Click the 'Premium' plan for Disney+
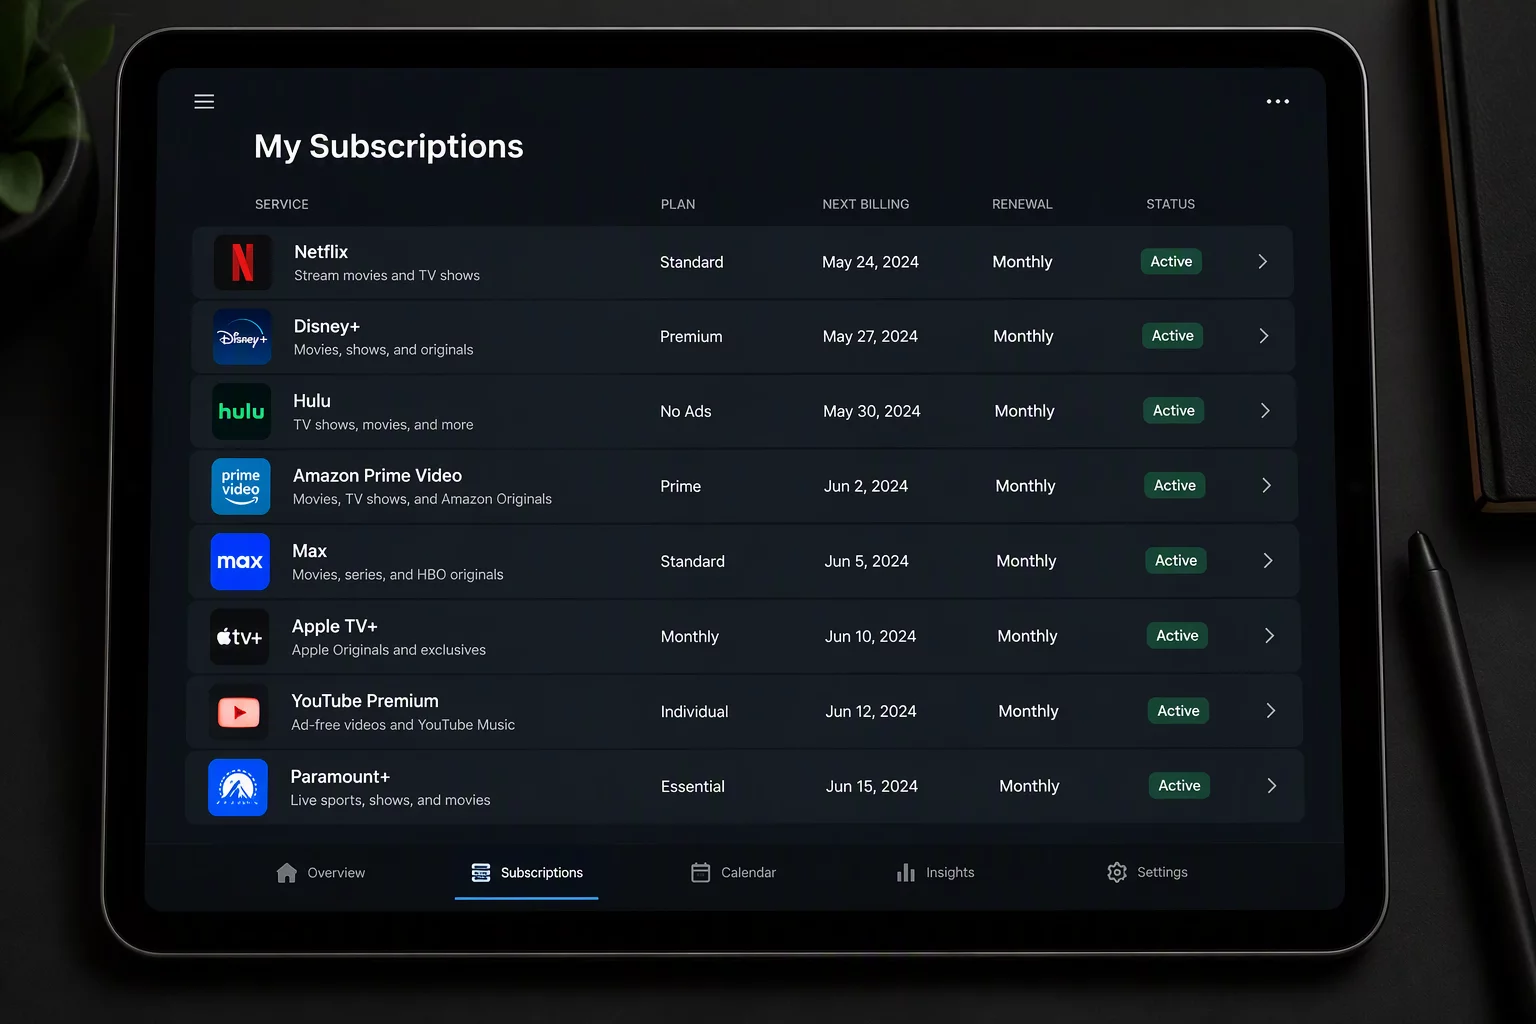 691,337
